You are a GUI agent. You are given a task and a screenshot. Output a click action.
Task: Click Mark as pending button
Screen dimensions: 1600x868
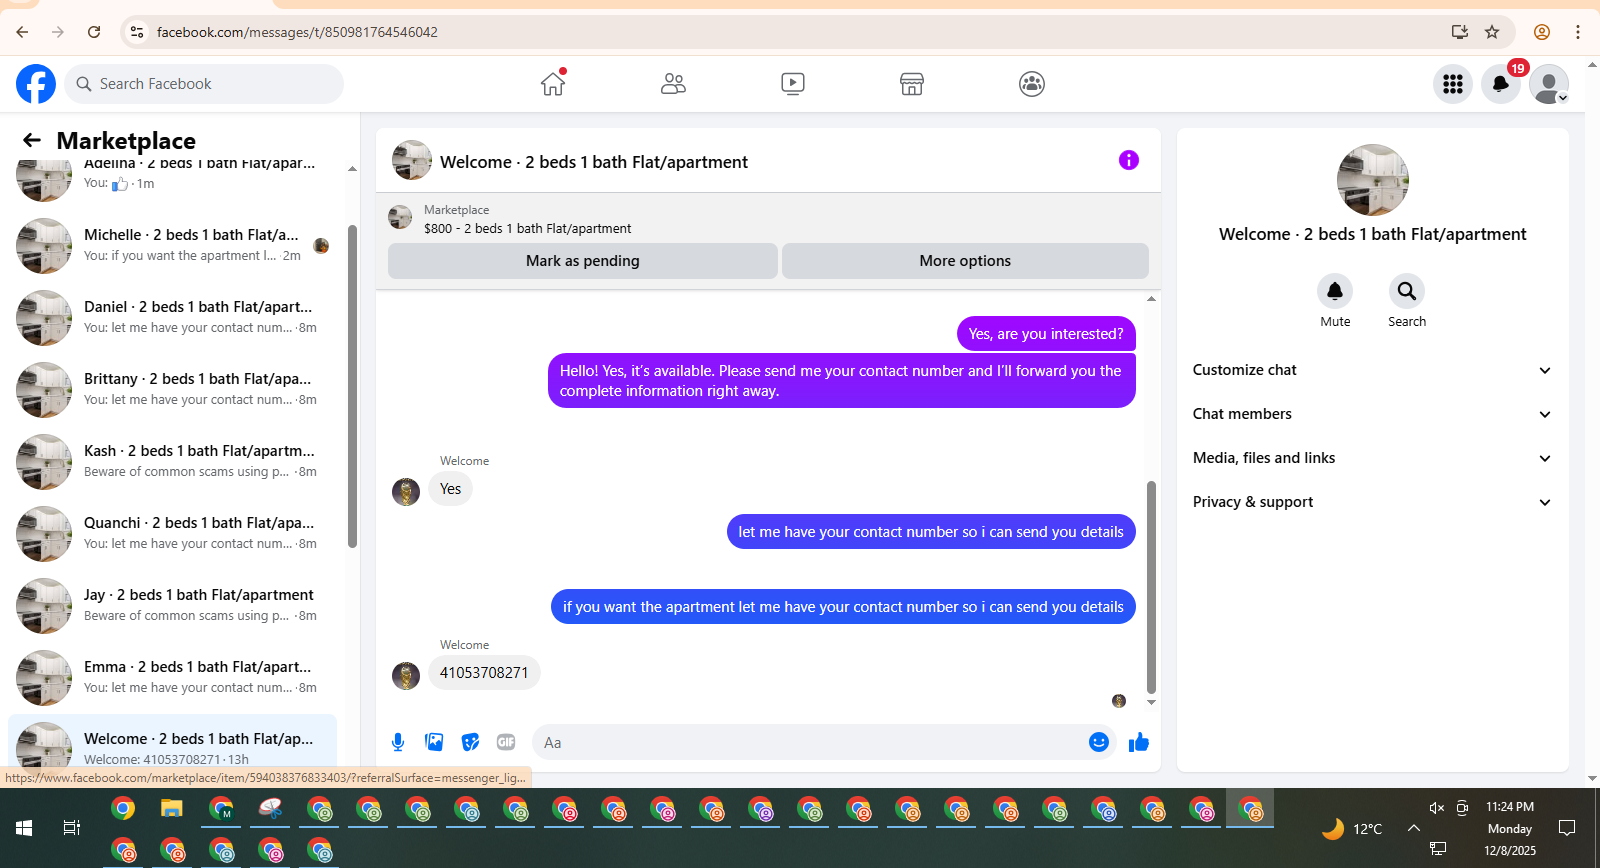click(x=583, y=261)
